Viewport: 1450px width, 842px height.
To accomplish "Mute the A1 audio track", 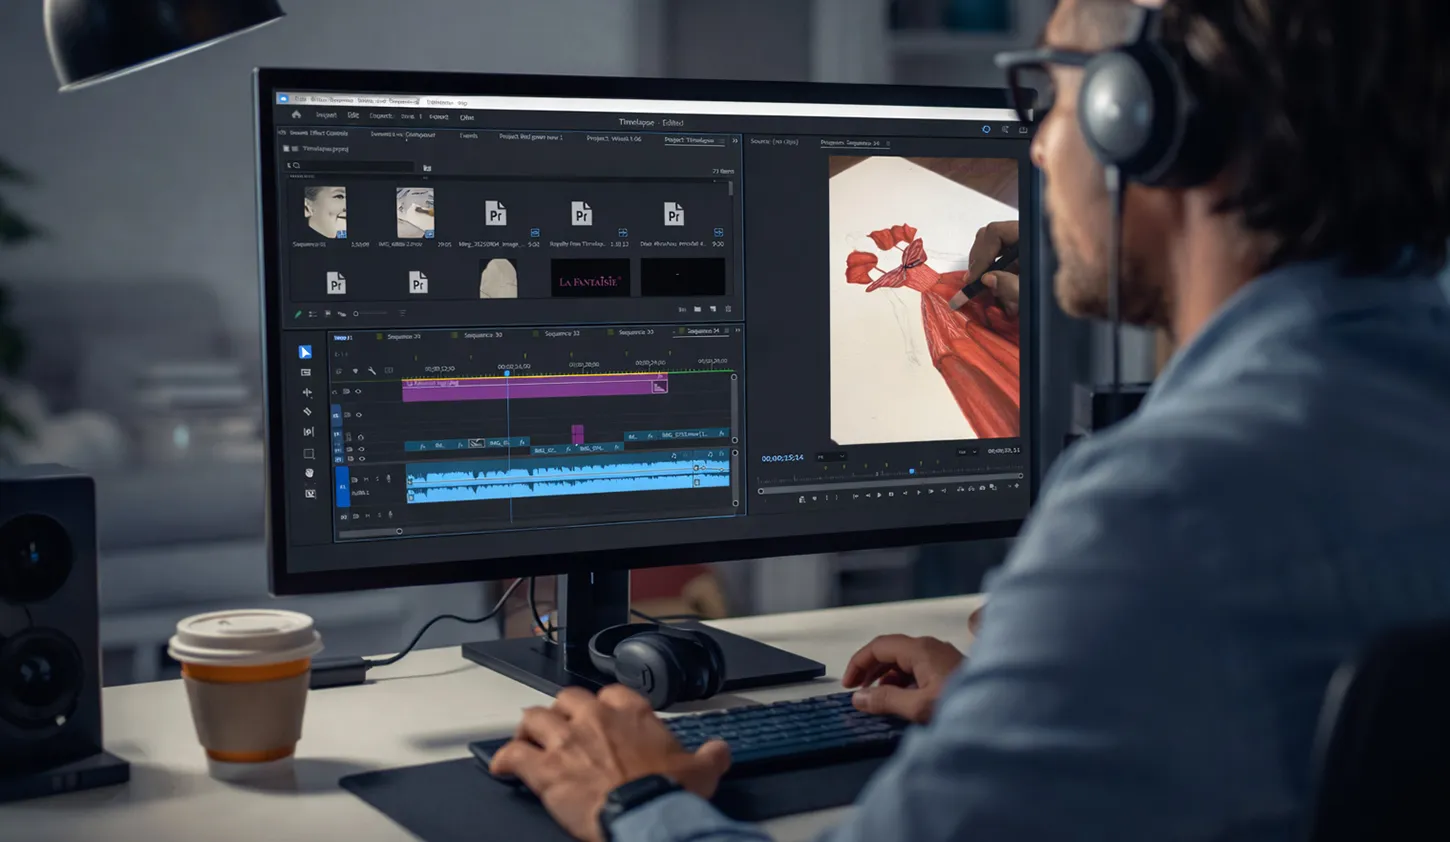I will [x=365, y=480].
